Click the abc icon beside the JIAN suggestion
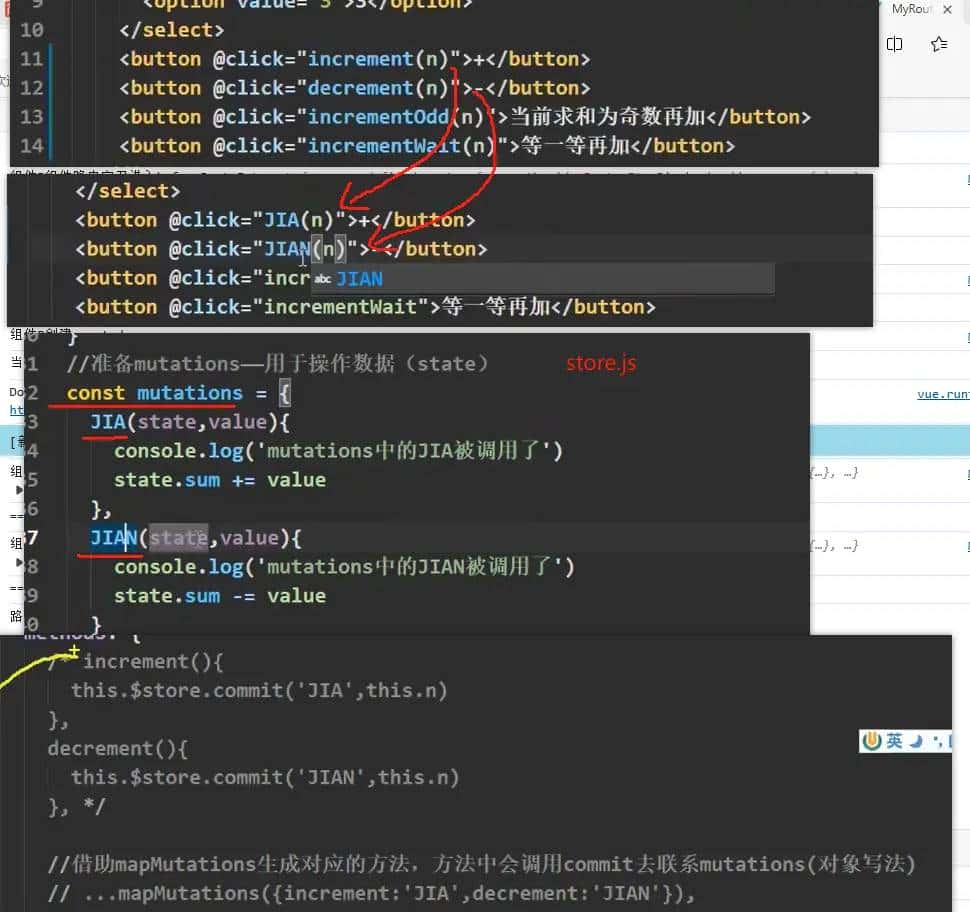Viewport: 970px width, 912px height. [x=322, y=278]
